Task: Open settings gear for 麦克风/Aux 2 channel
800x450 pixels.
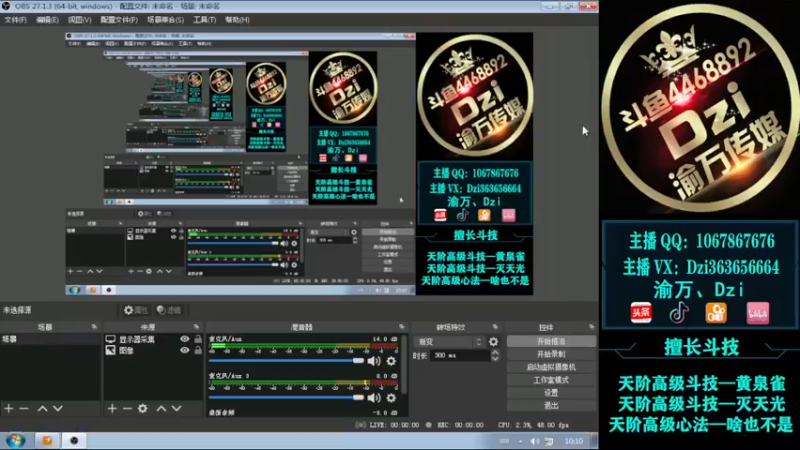Action: (391, 397)
